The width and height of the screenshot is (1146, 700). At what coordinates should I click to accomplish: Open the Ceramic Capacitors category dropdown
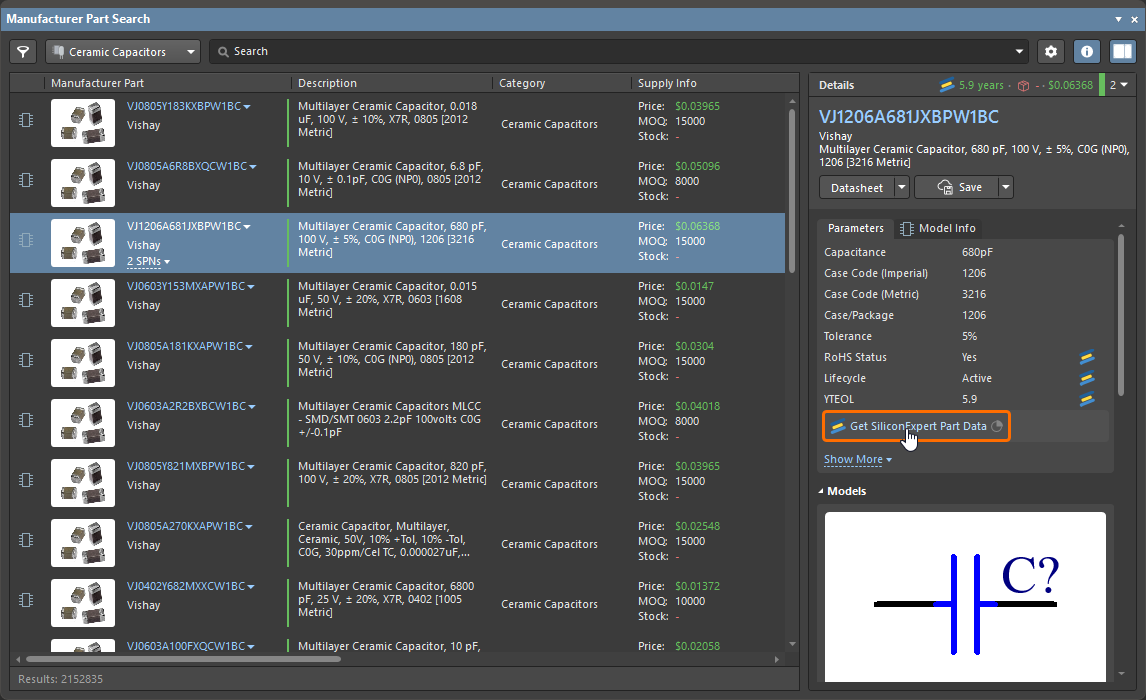coord(123,52)
